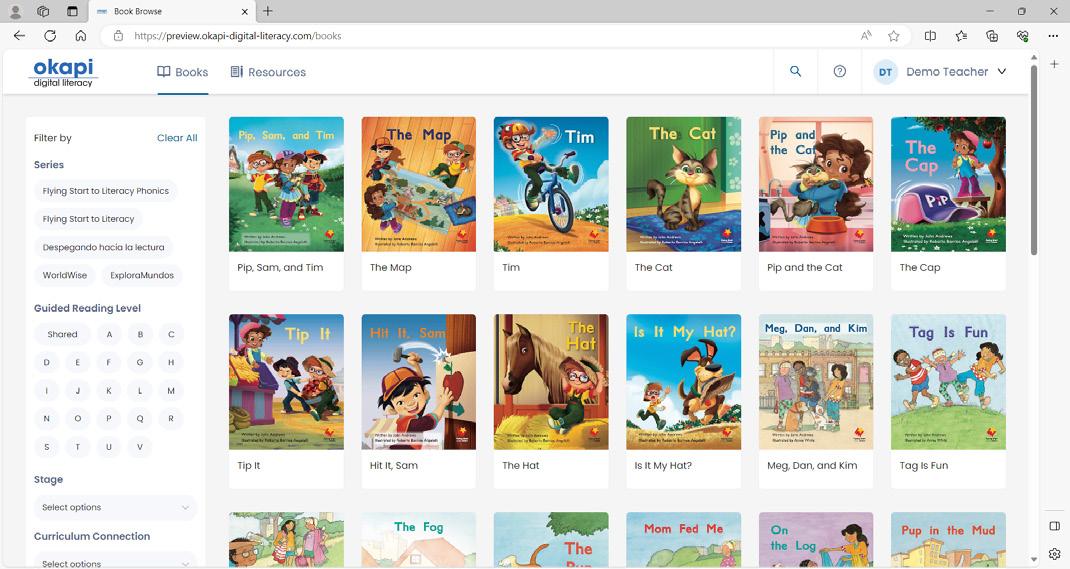Toggle Flying Start to Literacy series filter

pos(88,219)
